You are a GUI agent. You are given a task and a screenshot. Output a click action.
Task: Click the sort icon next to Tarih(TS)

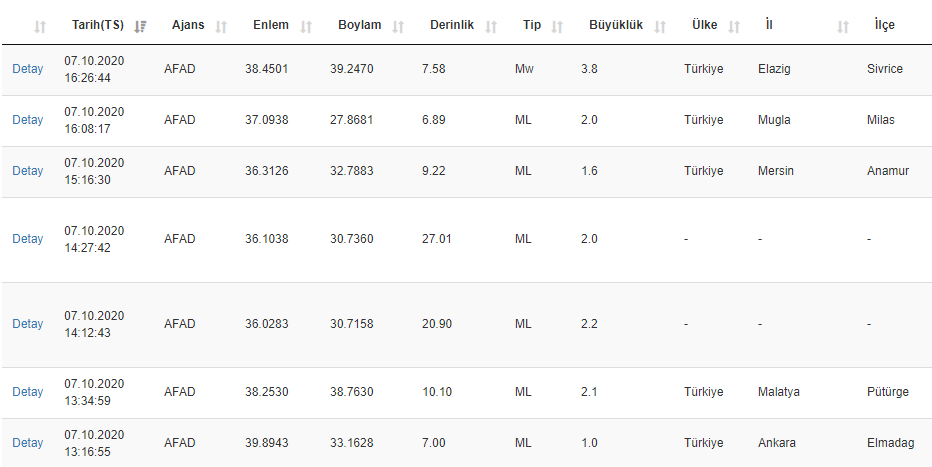coord(140,27)
